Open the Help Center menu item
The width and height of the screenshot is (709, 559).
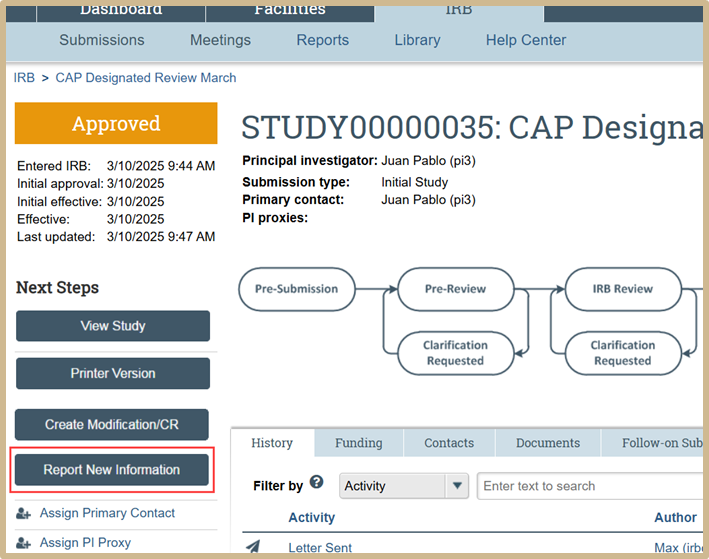point(526,40)
